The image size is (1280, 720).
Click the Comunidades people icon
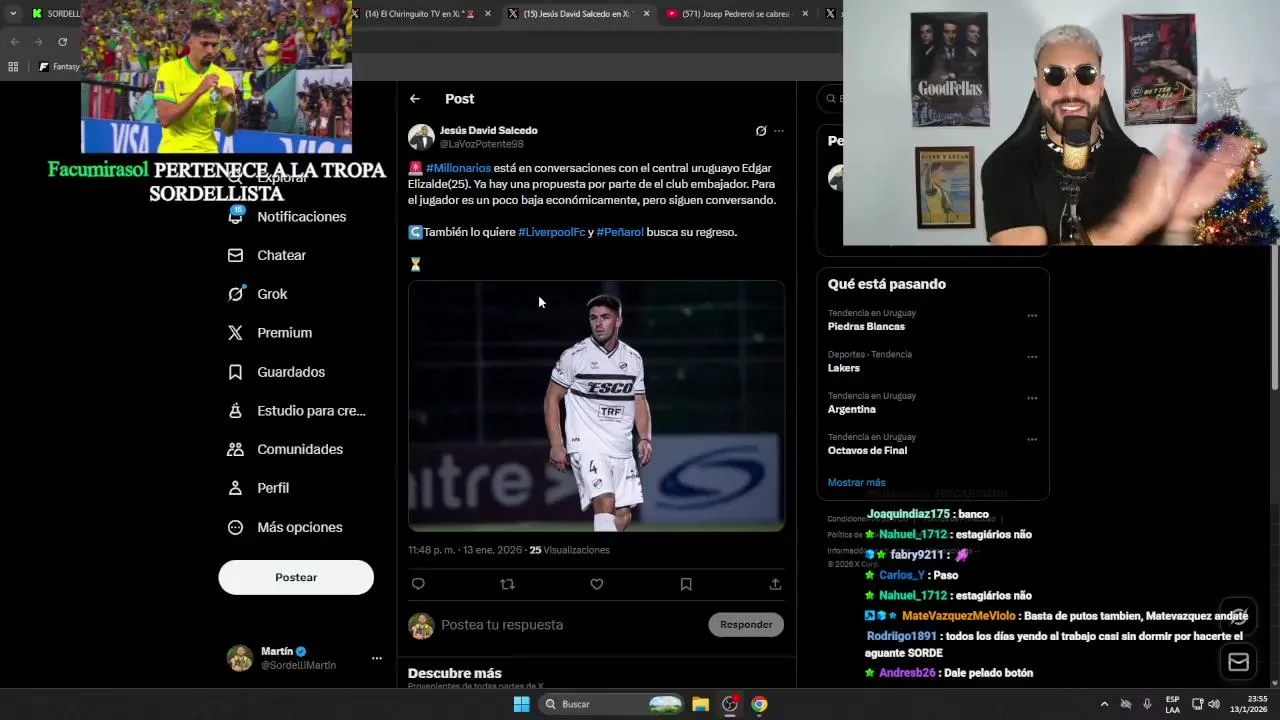(235, 449)
